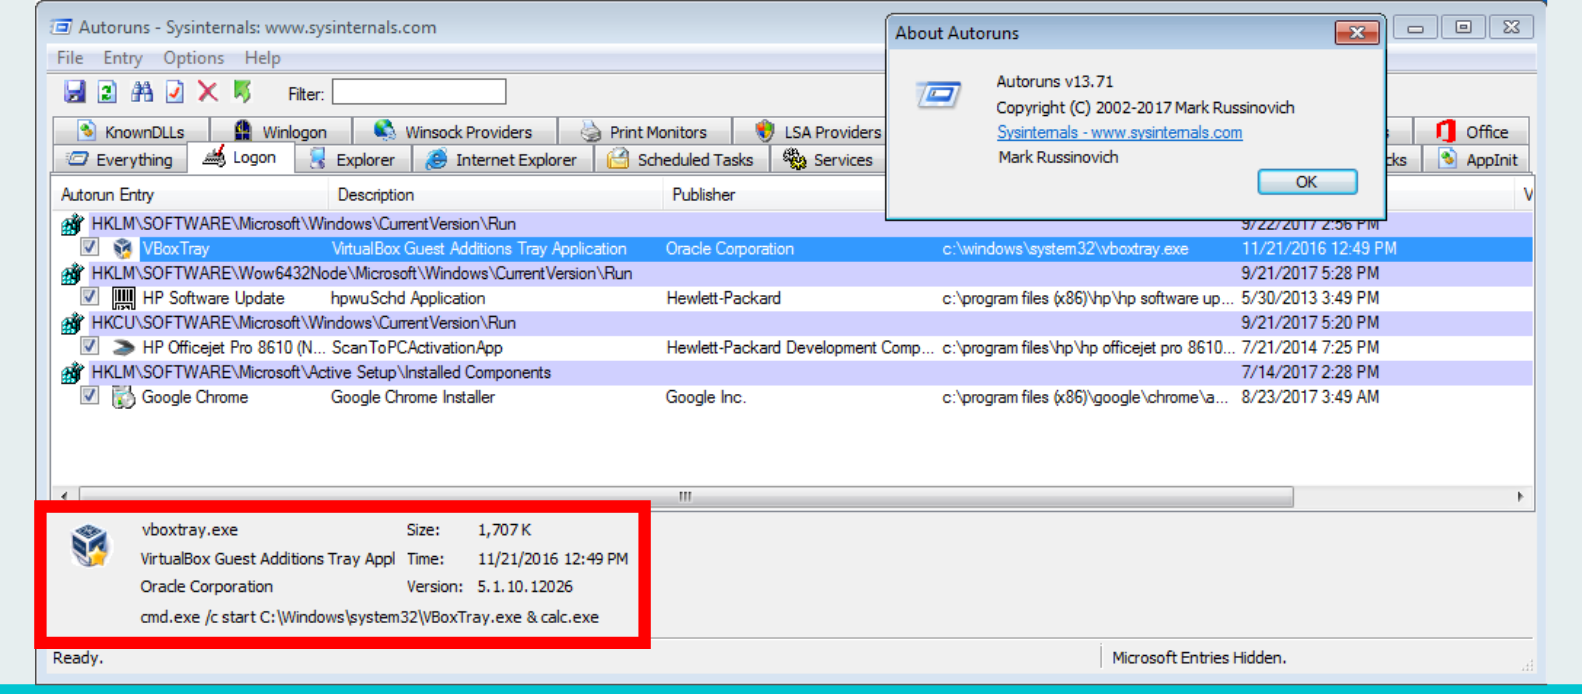Image resolution: width=1582 pixels, height=694 pixels.
Task: Click inside the Filter text box
Action: pos(419,92)
